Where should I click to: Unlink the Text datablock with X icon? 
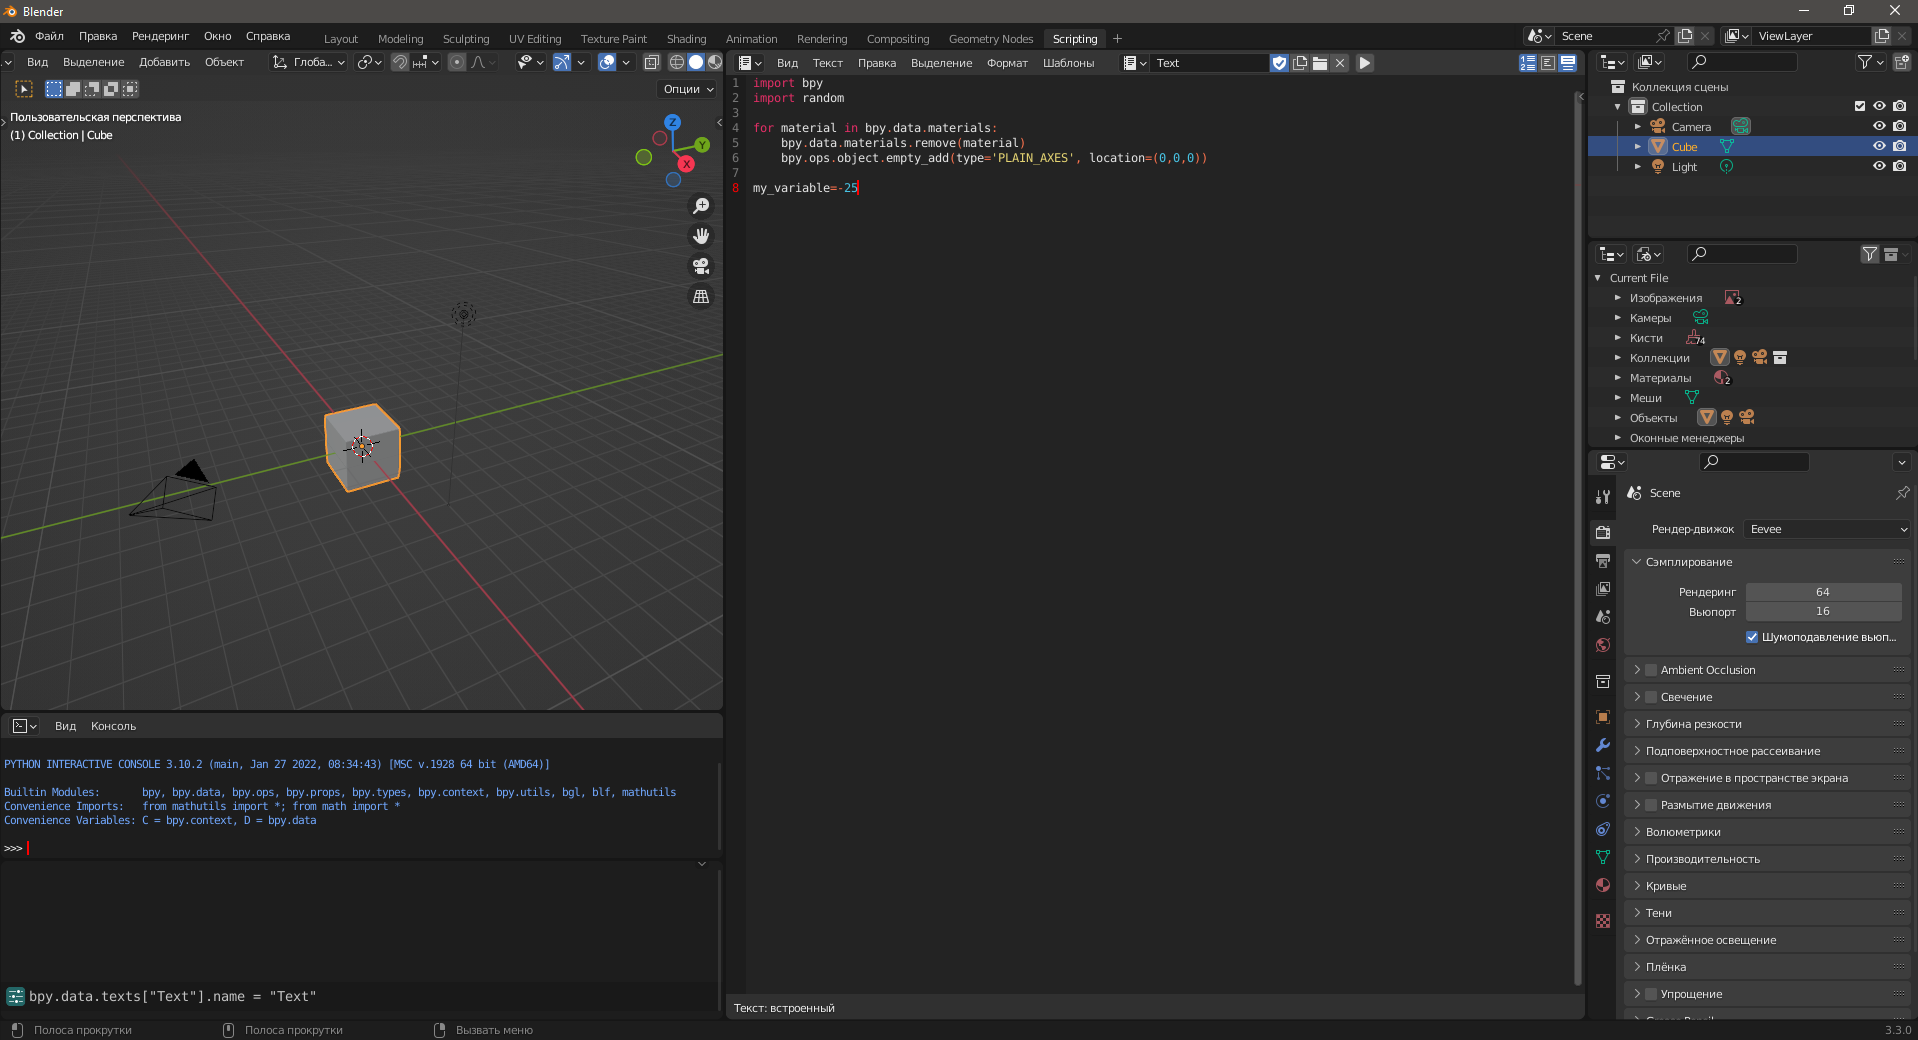click(1340, 63)
